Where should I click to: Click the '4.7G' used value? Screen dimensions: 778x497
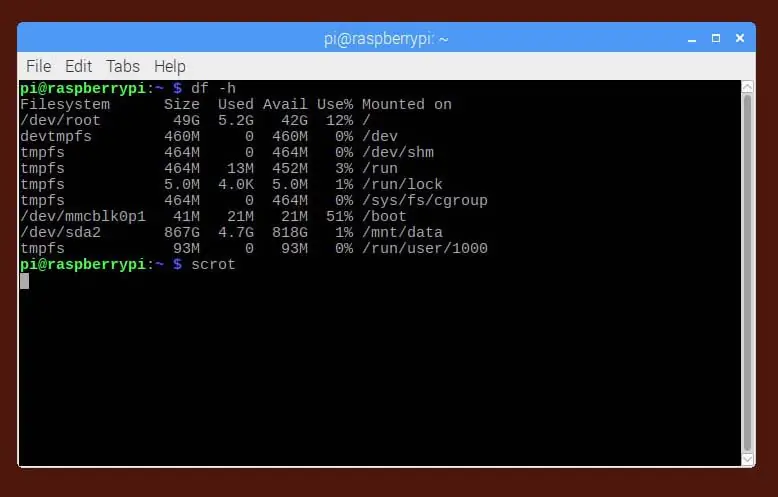pos(236,233)
